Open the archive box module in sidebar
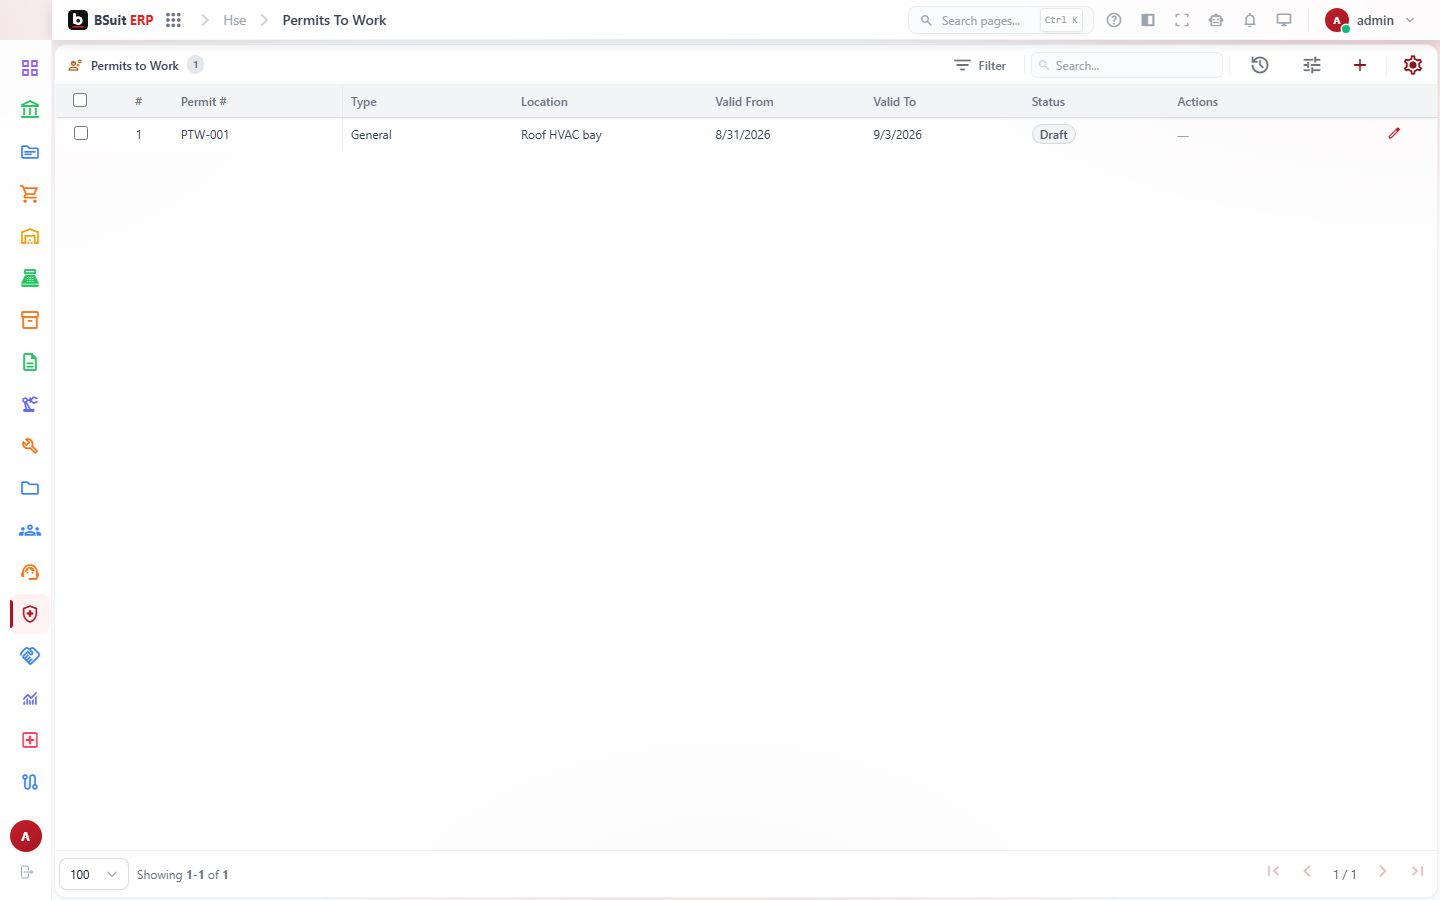Viewport: 1440px width, 900px height. [30, 320]
